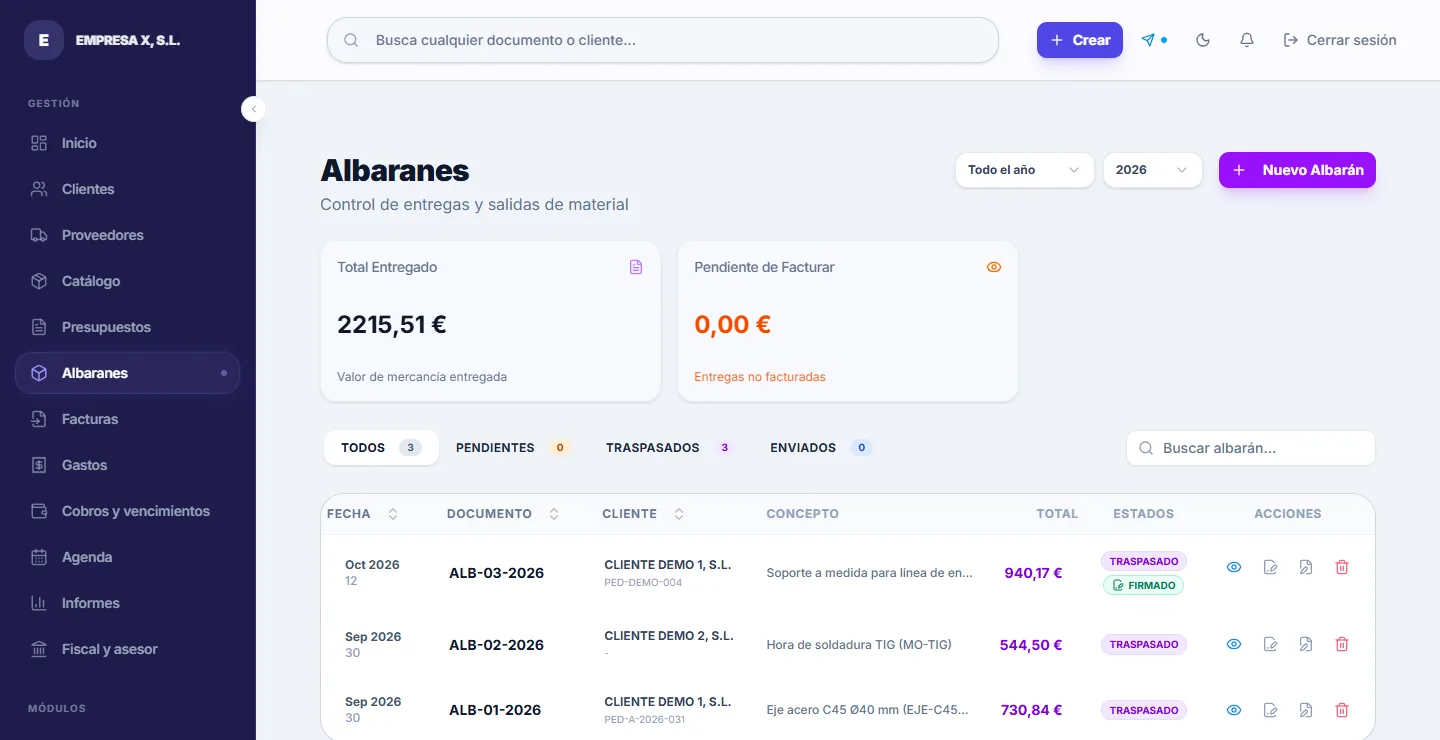Switch to the Pendientes tab
Screen dimensions: 1440x740
tap(512, 448)
